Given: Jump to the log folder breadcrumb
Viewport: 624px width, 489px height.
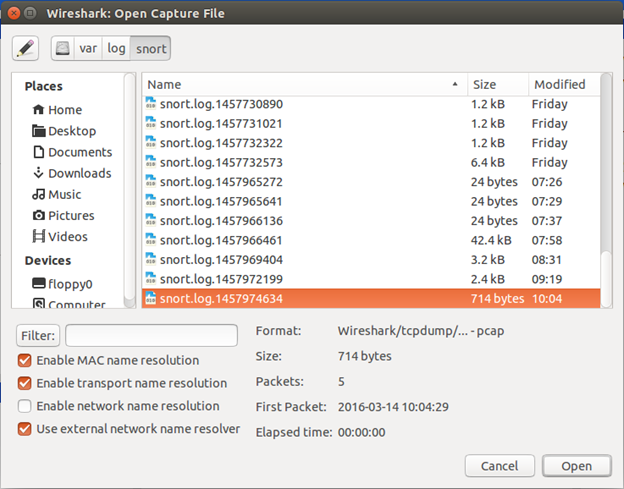Looking at the screenshot, I should point(118,47).
